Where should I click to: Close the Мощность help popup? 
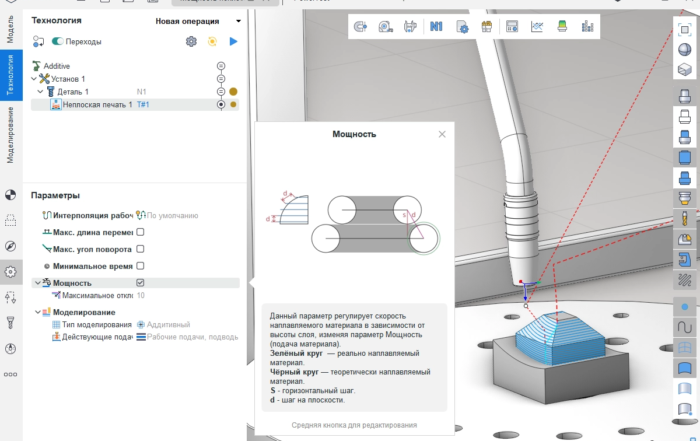click(x=442, y=133)
